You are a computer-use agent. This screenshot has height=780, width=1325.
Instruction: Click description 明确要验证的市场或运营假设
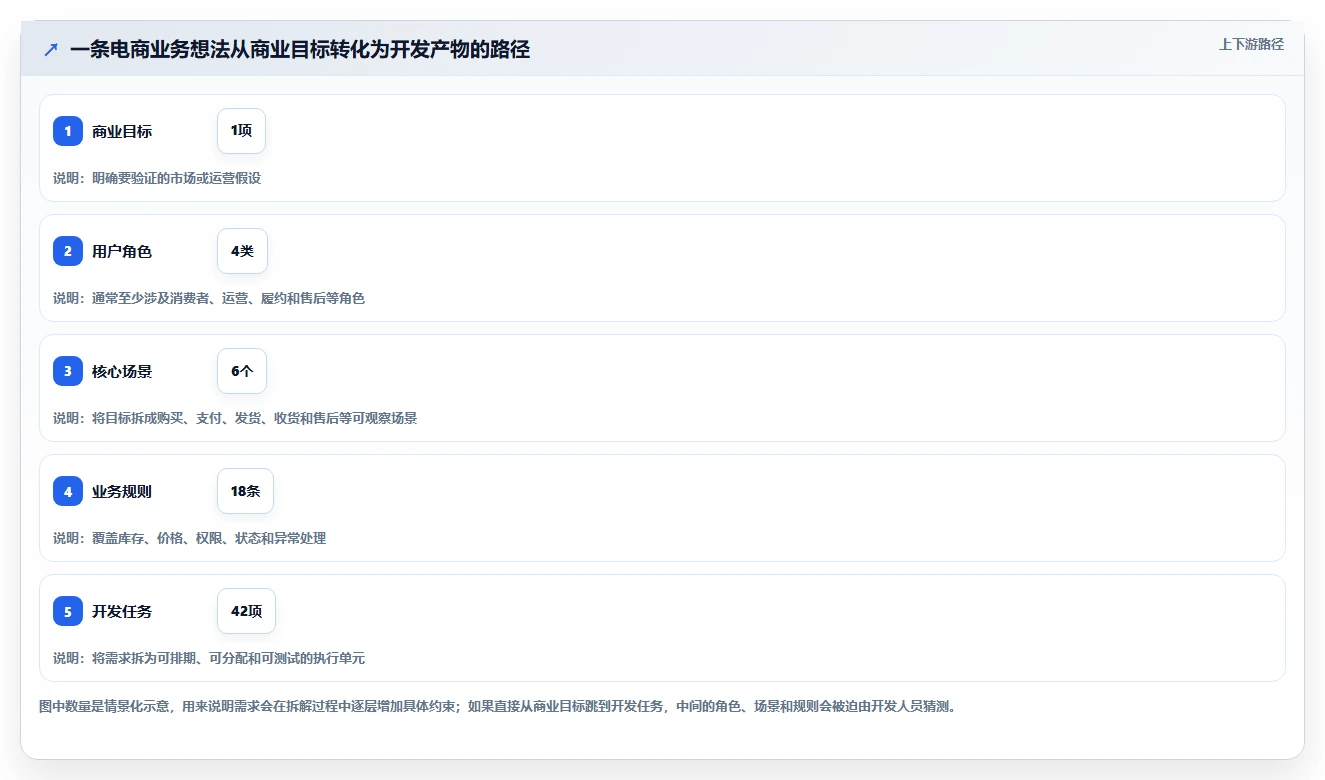[x=157, y=178]
